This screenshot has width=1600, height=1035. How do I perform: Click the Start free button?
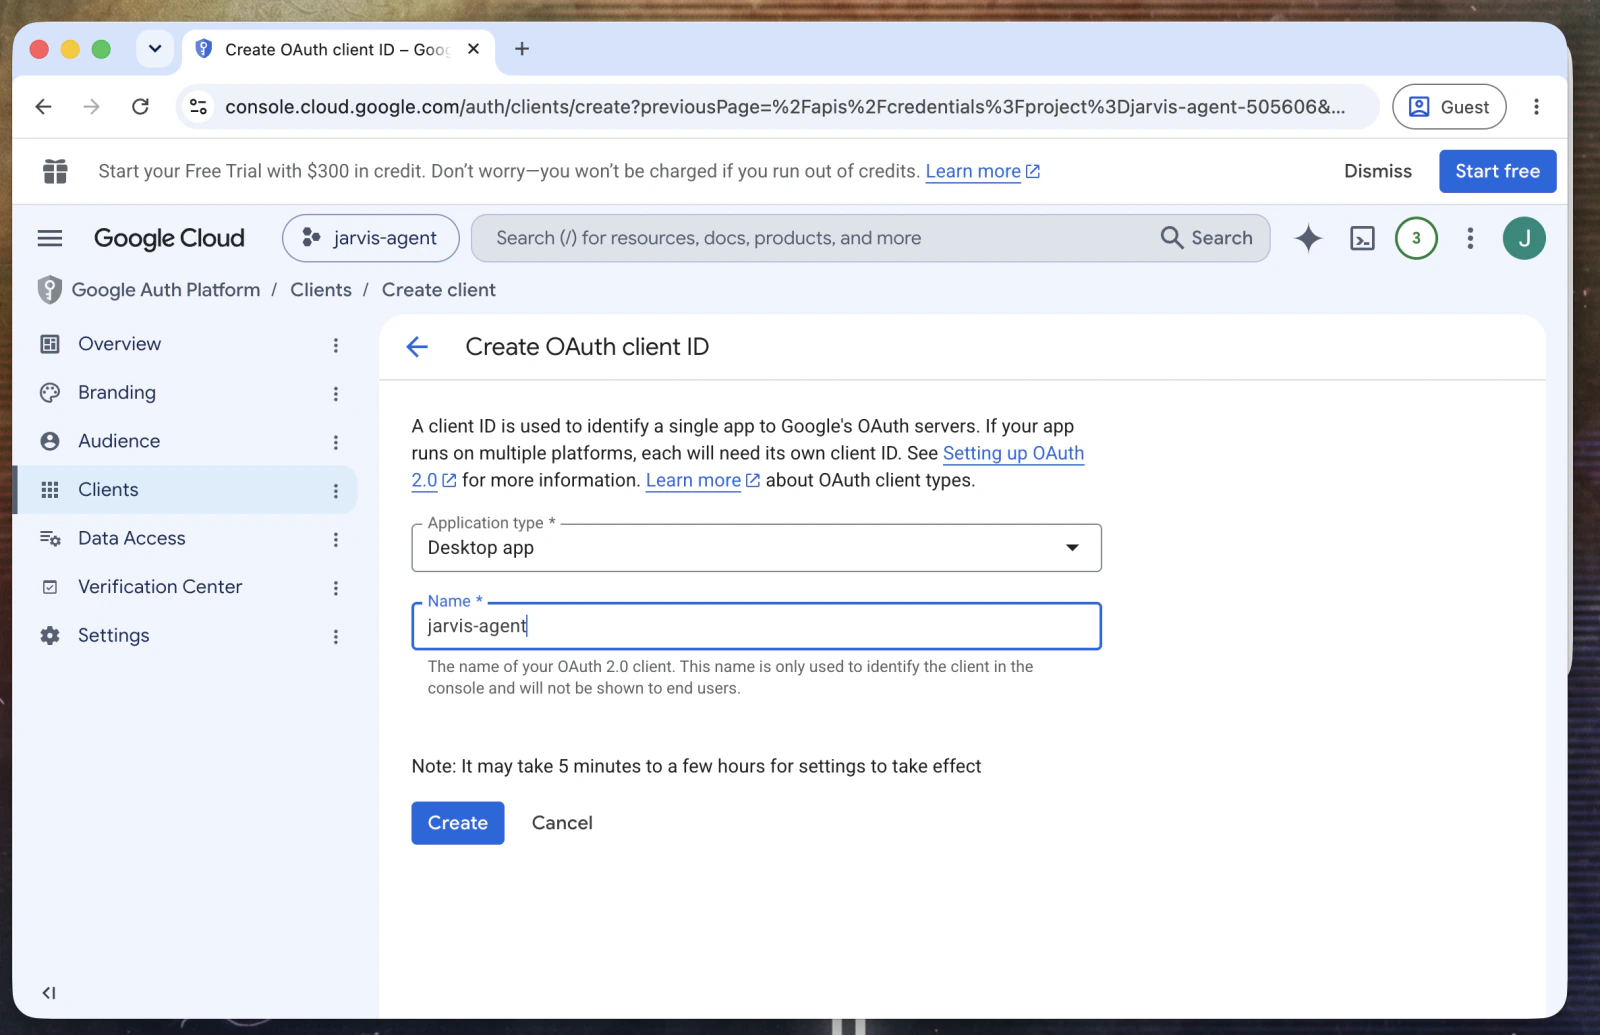pos(1497,171)
